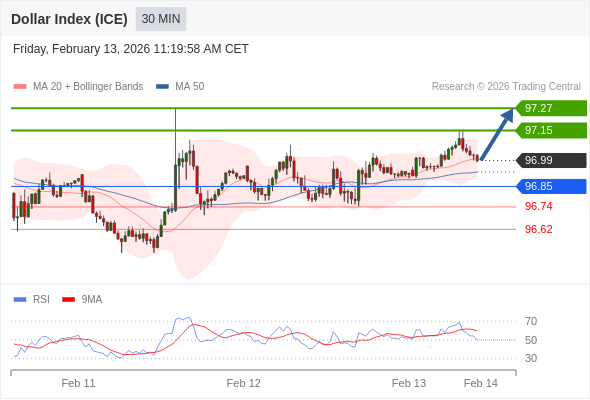This screenshot has width=590, height=400.
Task: Click the RSI 70 level label
Action: (531, 321)
